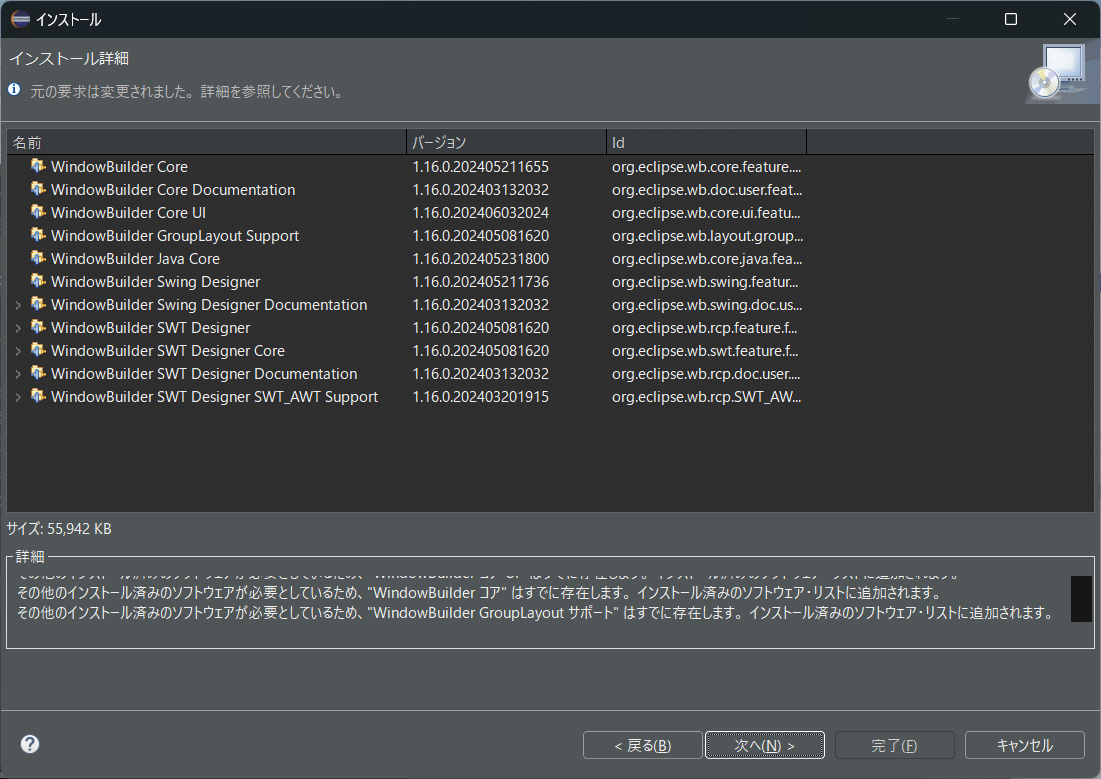The width and height of the screenshot is (1101, 779).
Task: Select WindowBuilder SWT Designer SWT_AWT Support name
Action: click(214, 397)
